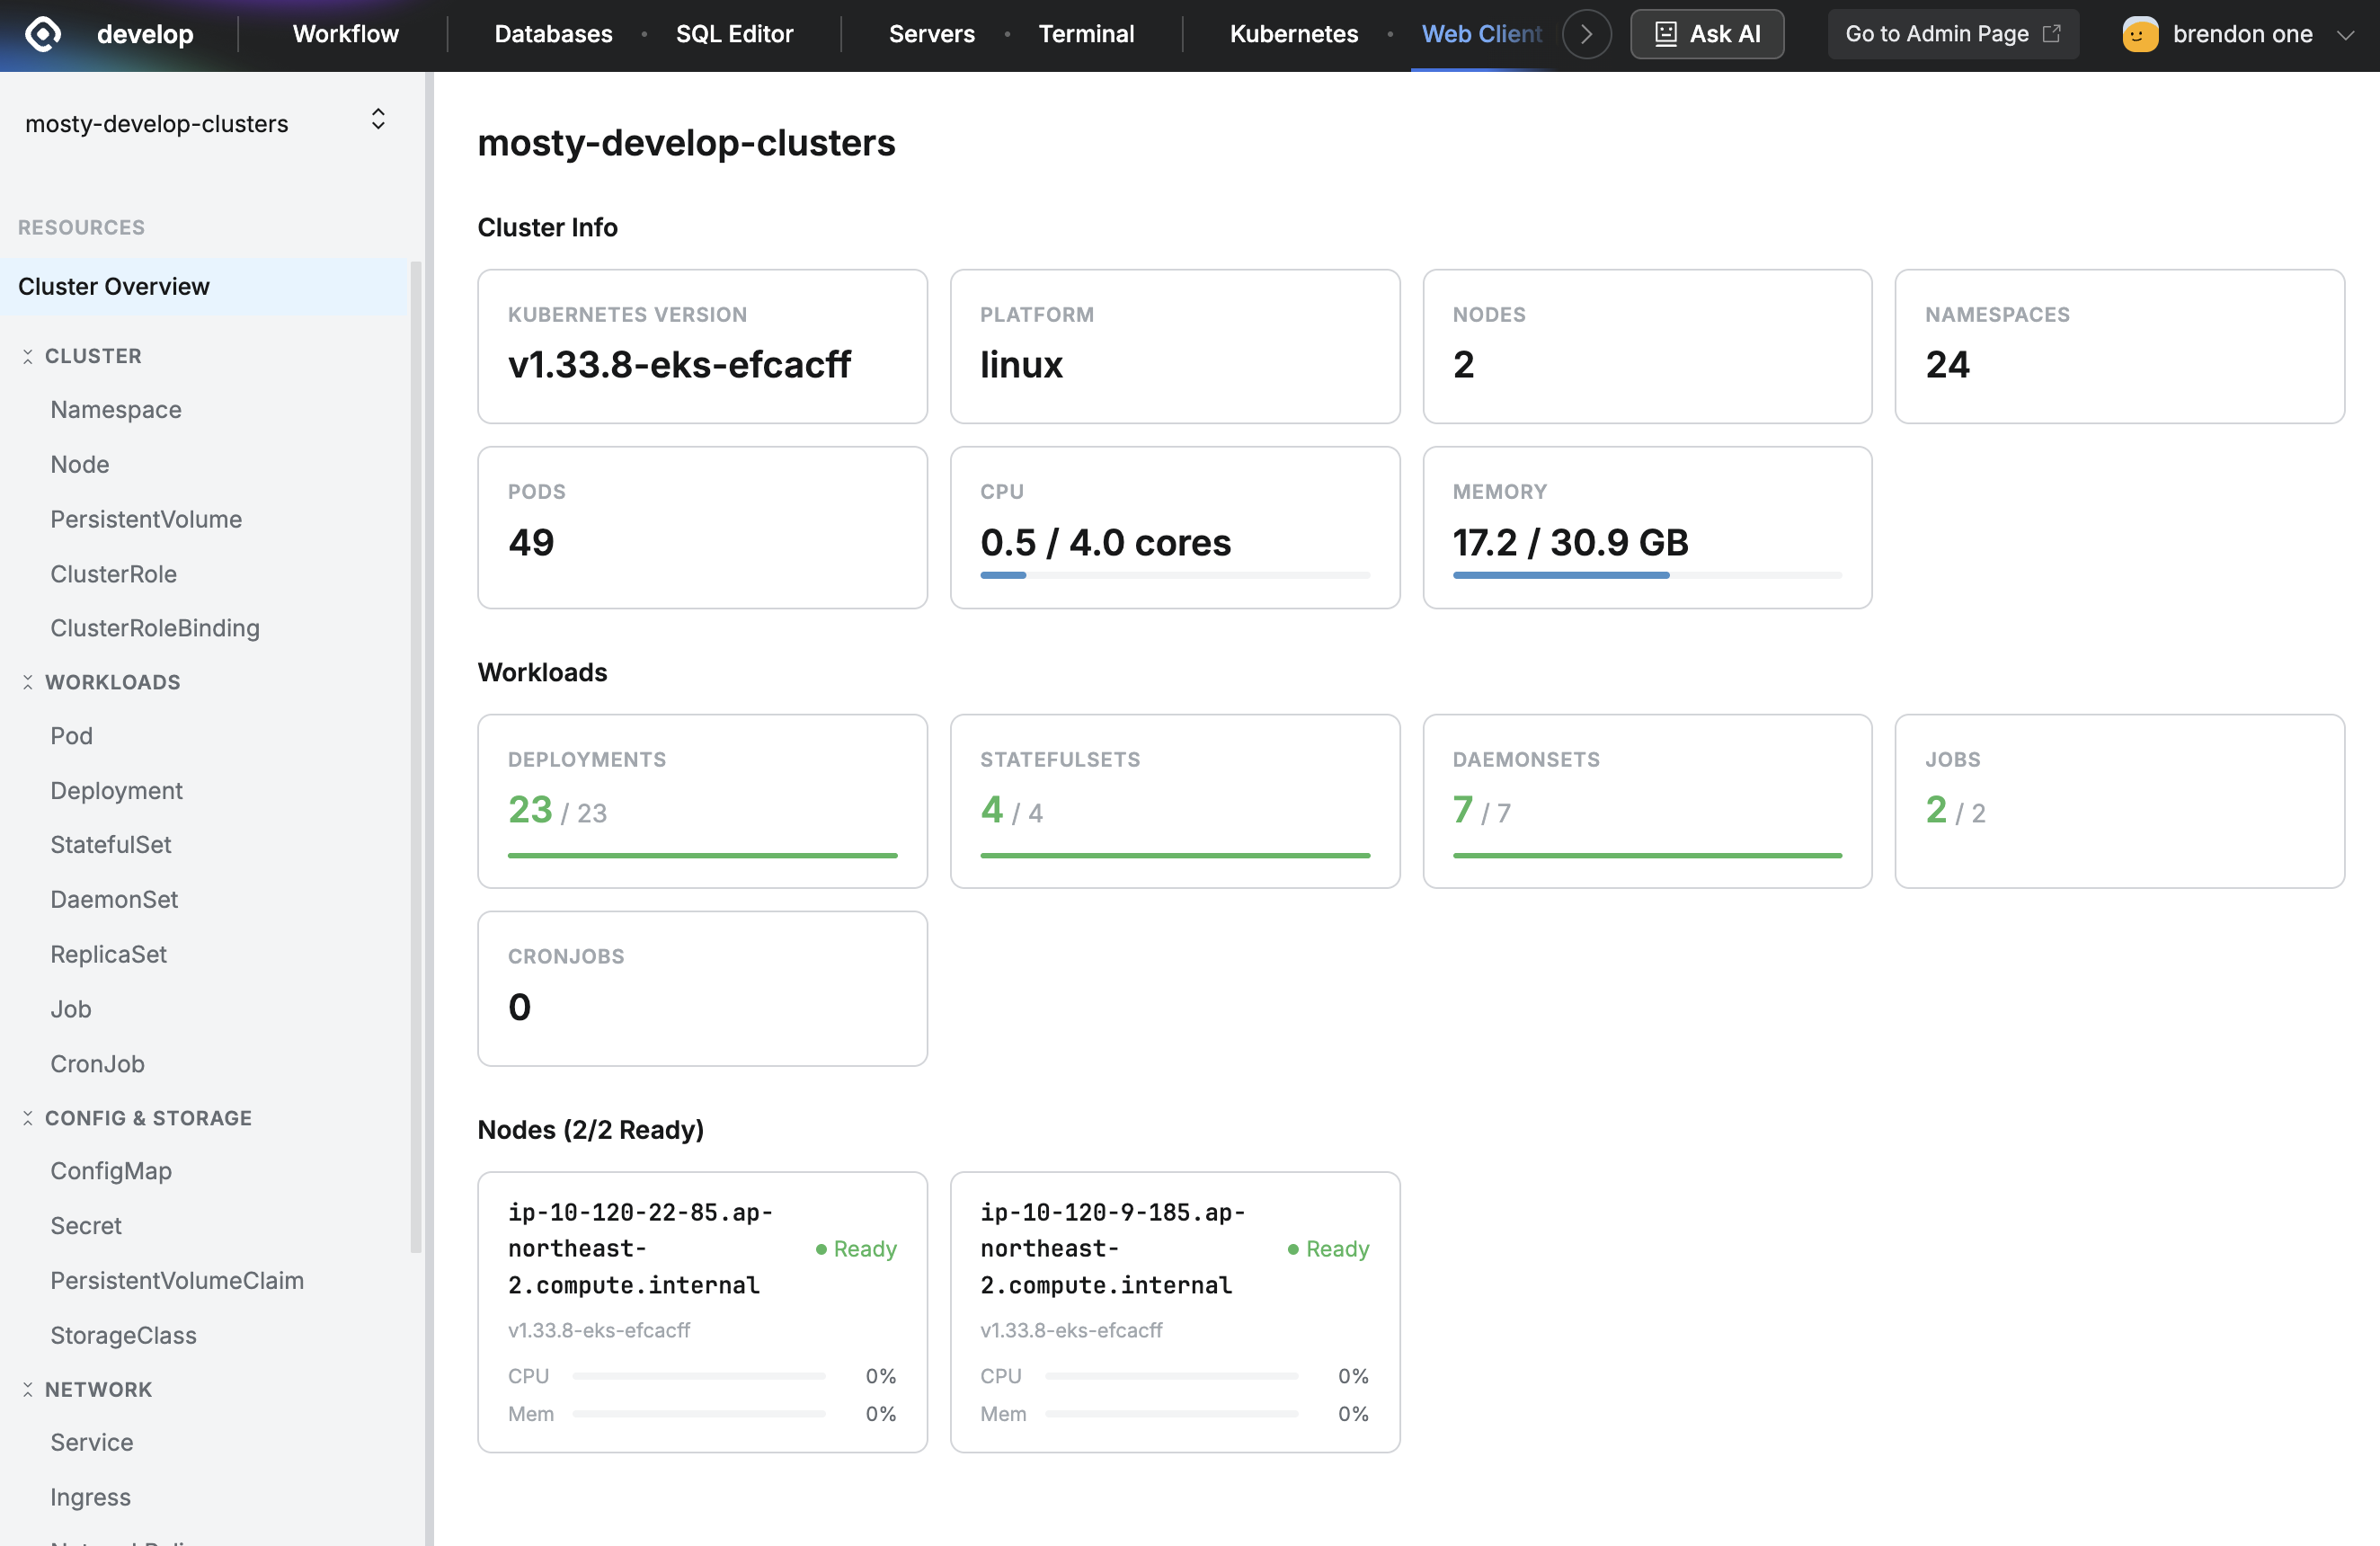
Task: Open Service in sidebar
Action: tap(92, 1442)
